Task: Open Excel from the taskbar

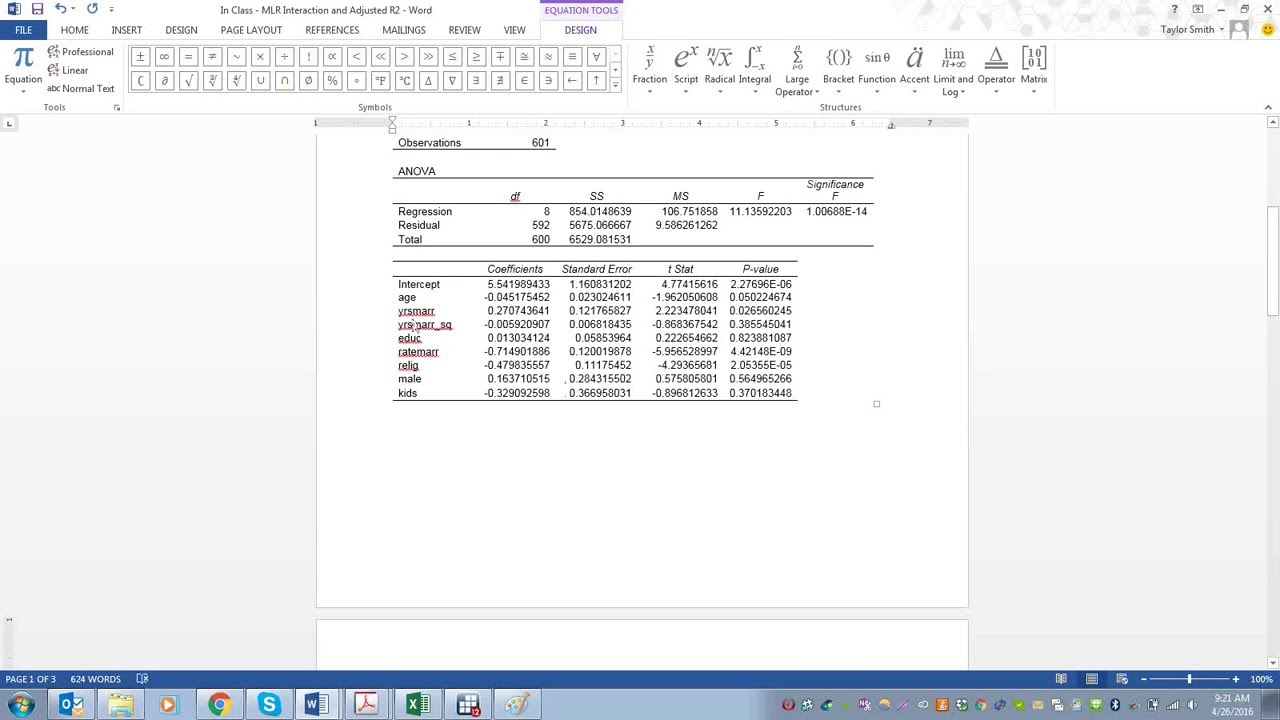Action: [418, 705]
